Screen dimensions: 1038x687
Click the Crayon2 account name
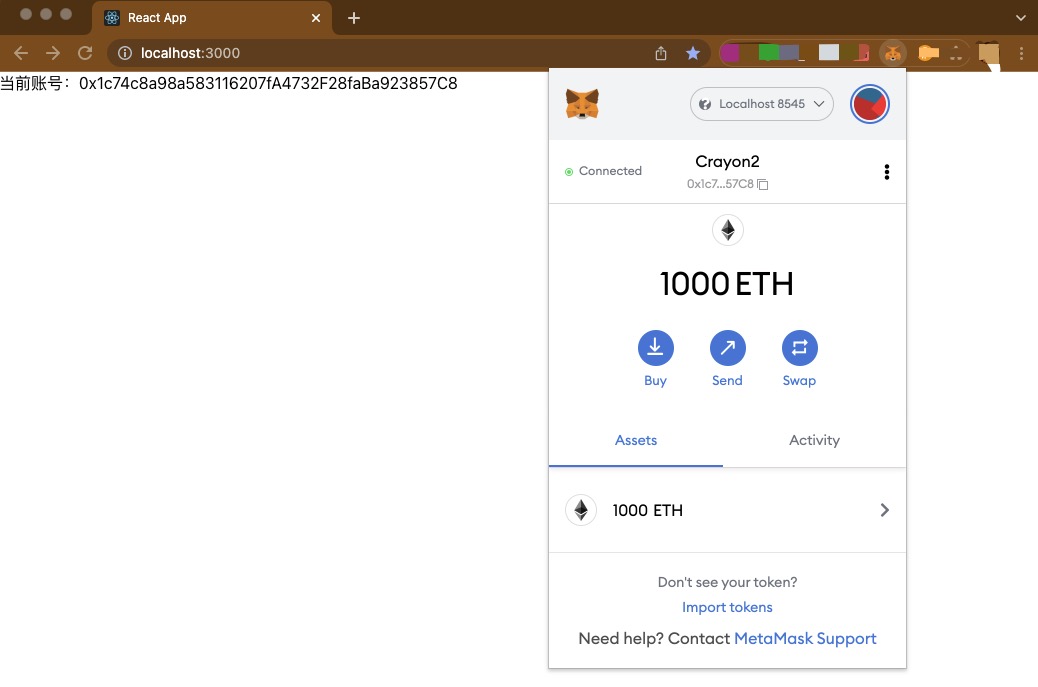pos(727,161)
